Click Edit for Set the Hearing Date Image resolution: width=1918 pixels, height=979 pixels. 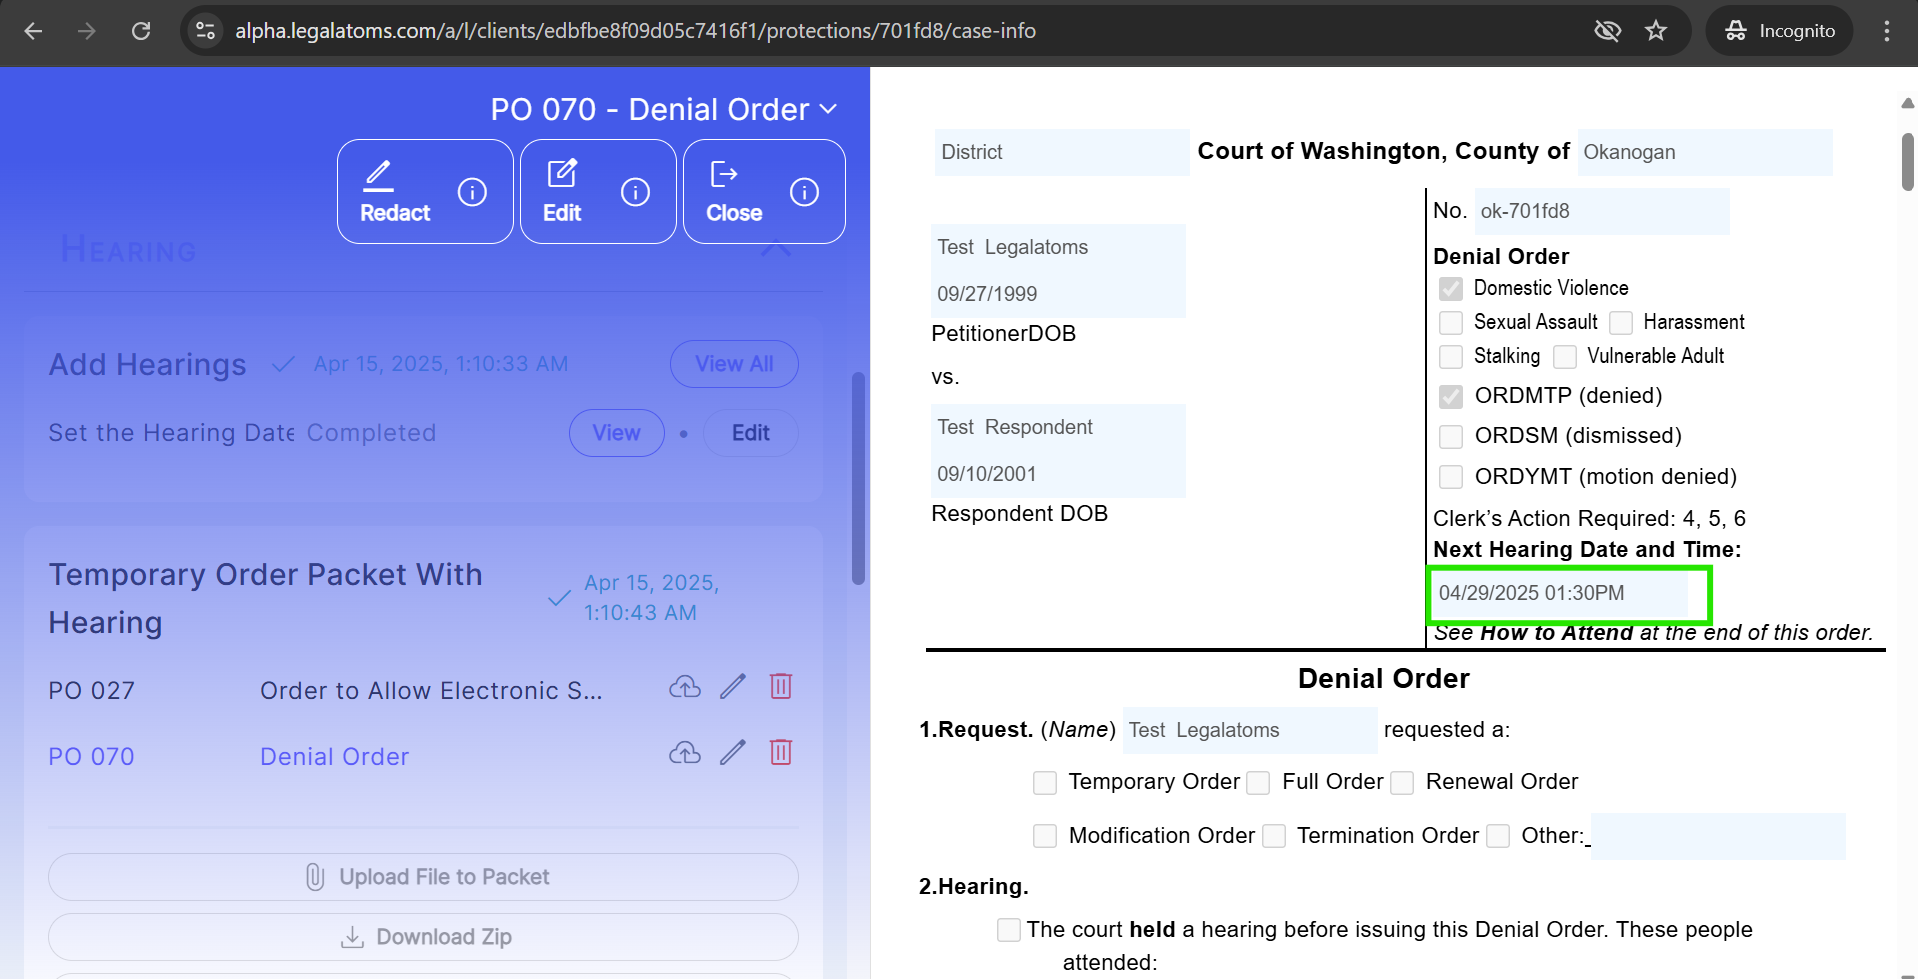click(x=750, y=433)
